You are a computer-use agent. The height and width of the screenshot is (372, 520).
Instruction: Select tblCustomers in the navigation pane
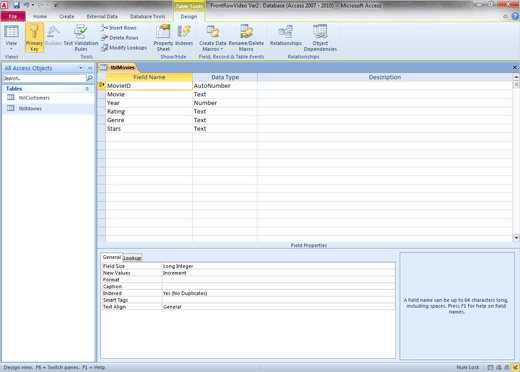(49, 98)
